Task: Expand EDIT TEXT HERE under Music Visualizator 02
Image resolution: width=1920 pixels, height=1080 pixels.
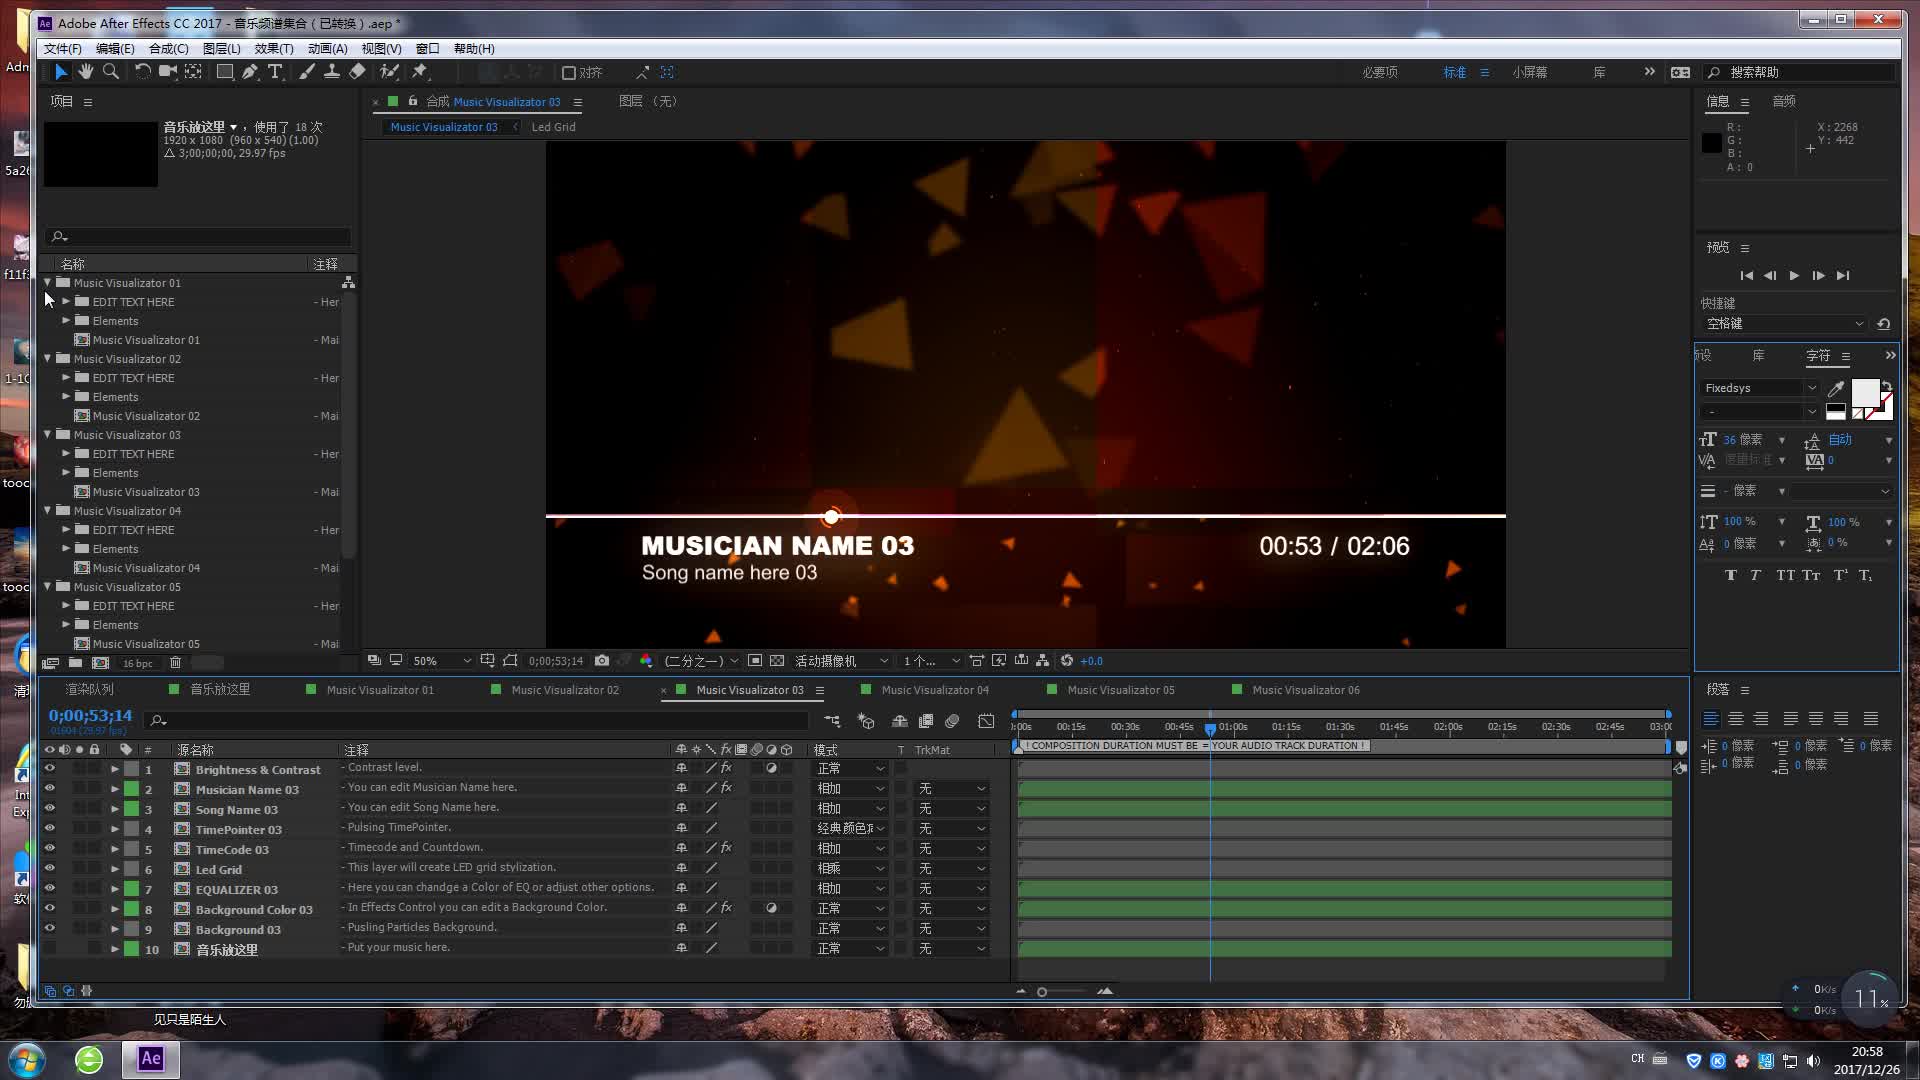Action: (66, 378)
